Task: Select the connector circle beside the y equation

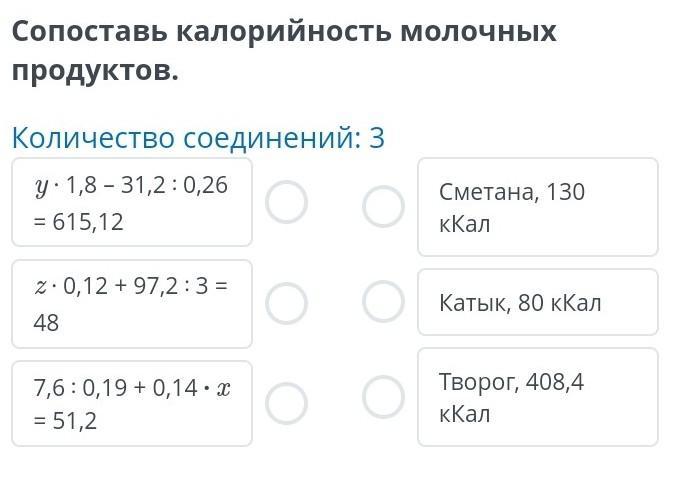Action: point(286,203)
